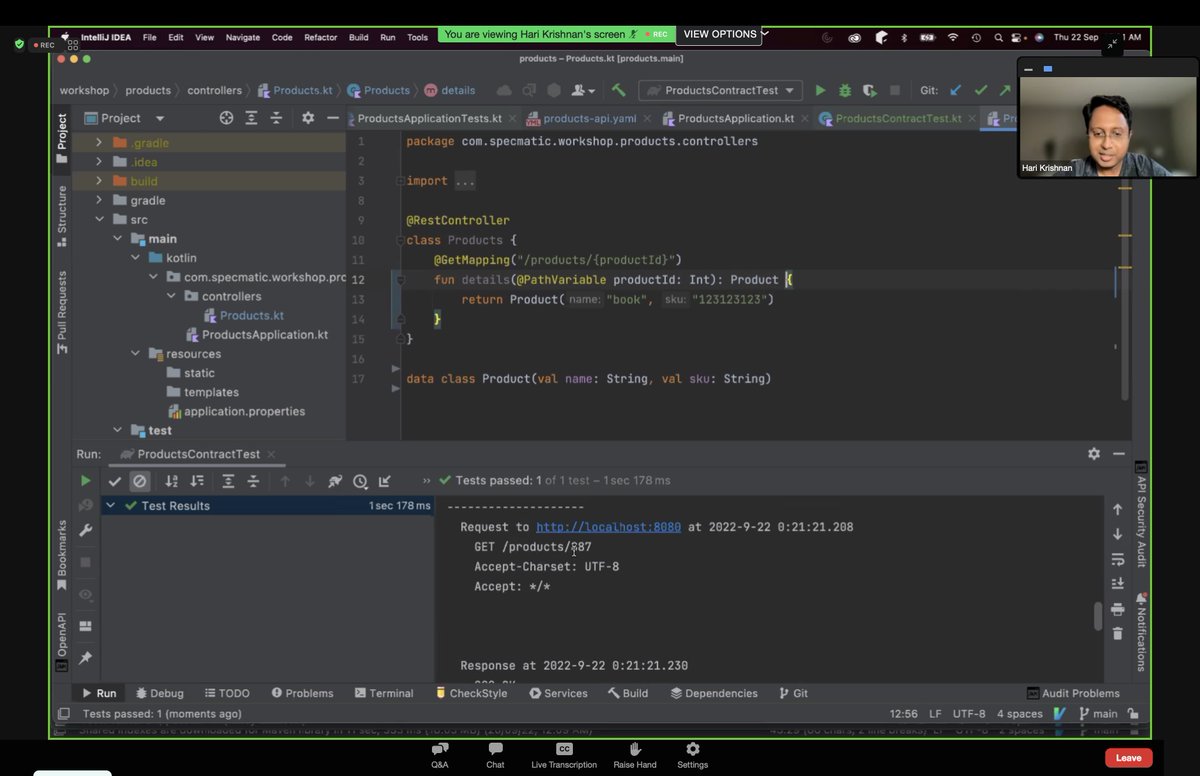Print test output via printer icon
The width and height of the screenshot is (1200, 776).
pos(1117,608)
